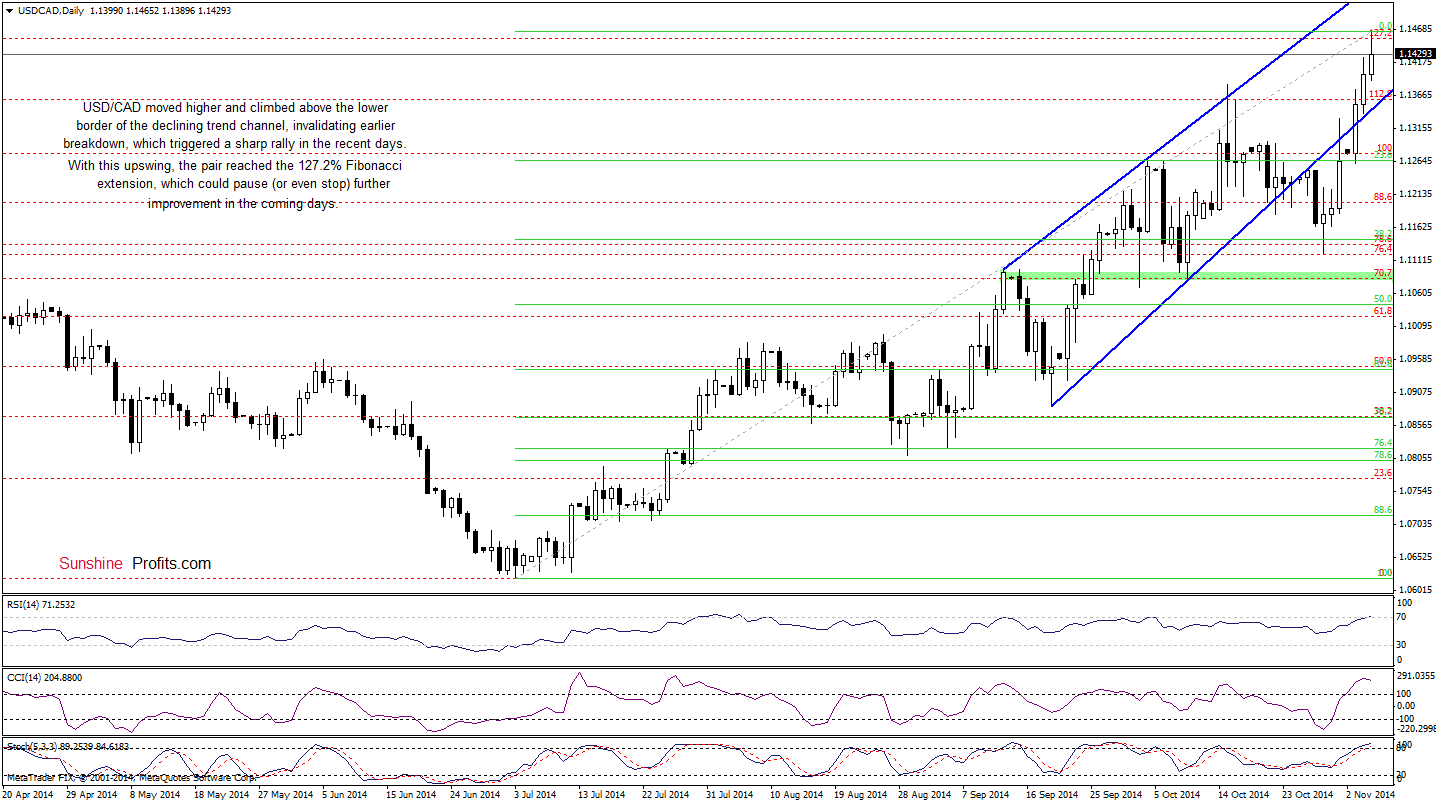
Task: Click the 5 Oct 2014 date label
Action: click(x=1177, y=795)
